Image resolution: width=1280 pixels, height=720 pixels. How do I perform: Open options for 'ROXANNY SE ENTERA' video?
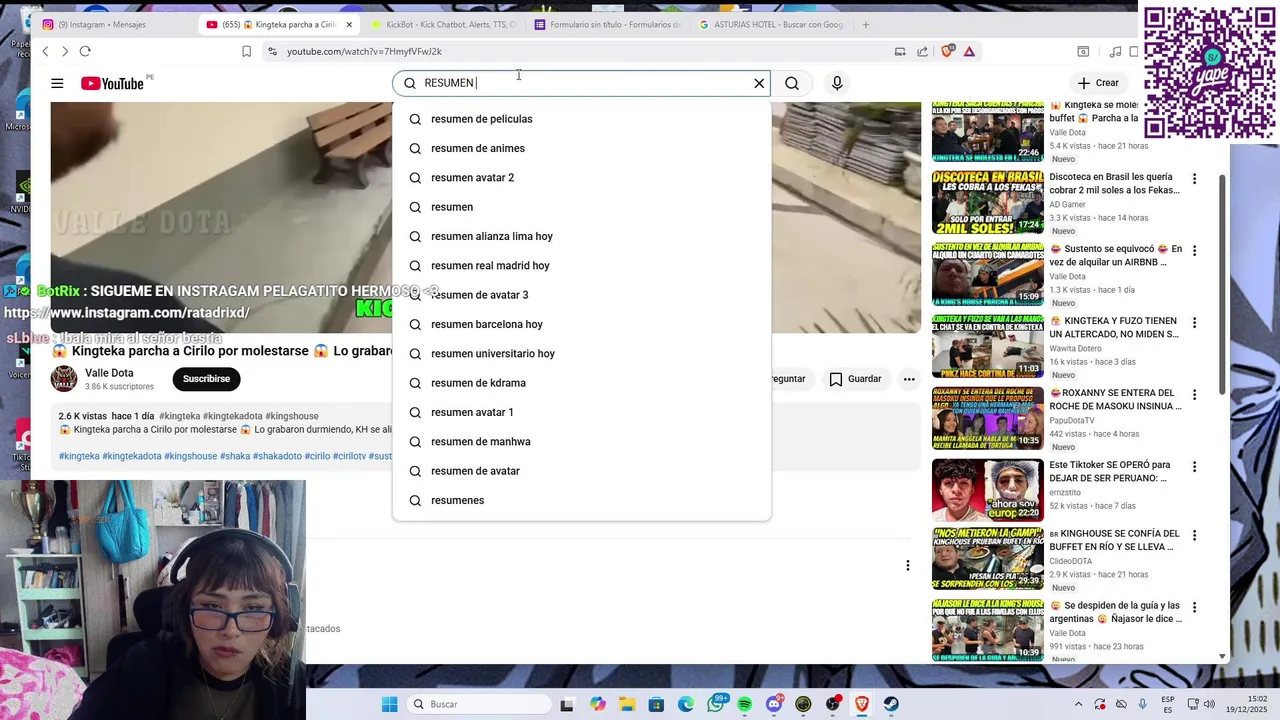(x=1194, y=394)
